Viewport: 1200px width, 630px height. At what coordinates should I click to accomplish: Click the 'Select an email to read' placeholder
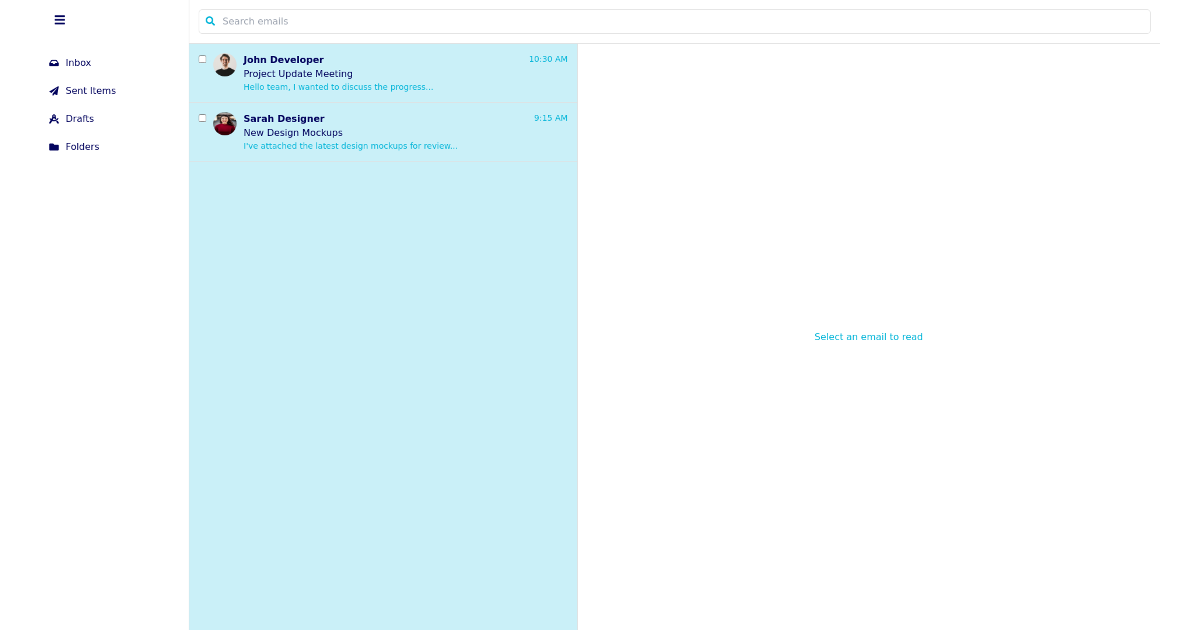pyautogui.click(x=868, y=337)
